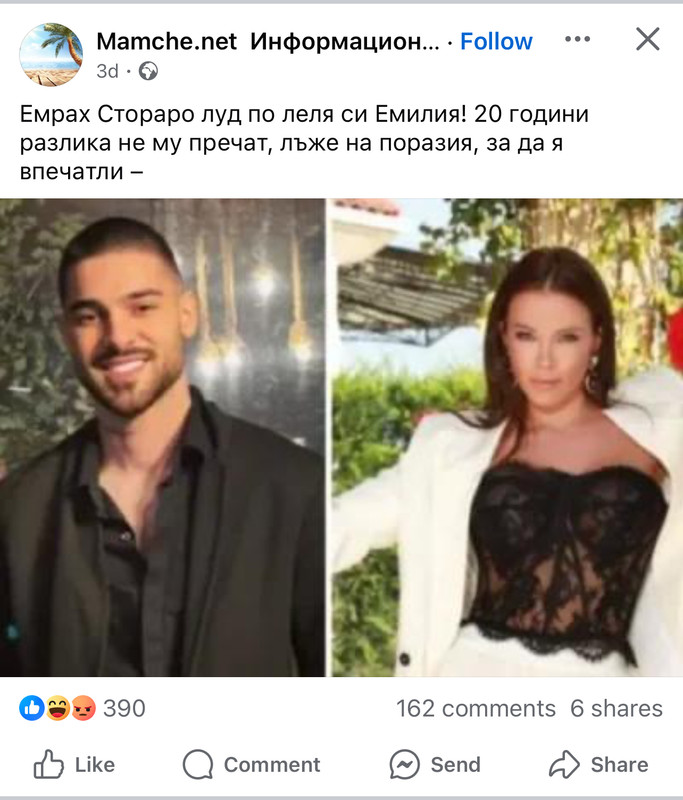Tap the thumbs-up Like icon

pyautogui.click(x=48, y=764)
